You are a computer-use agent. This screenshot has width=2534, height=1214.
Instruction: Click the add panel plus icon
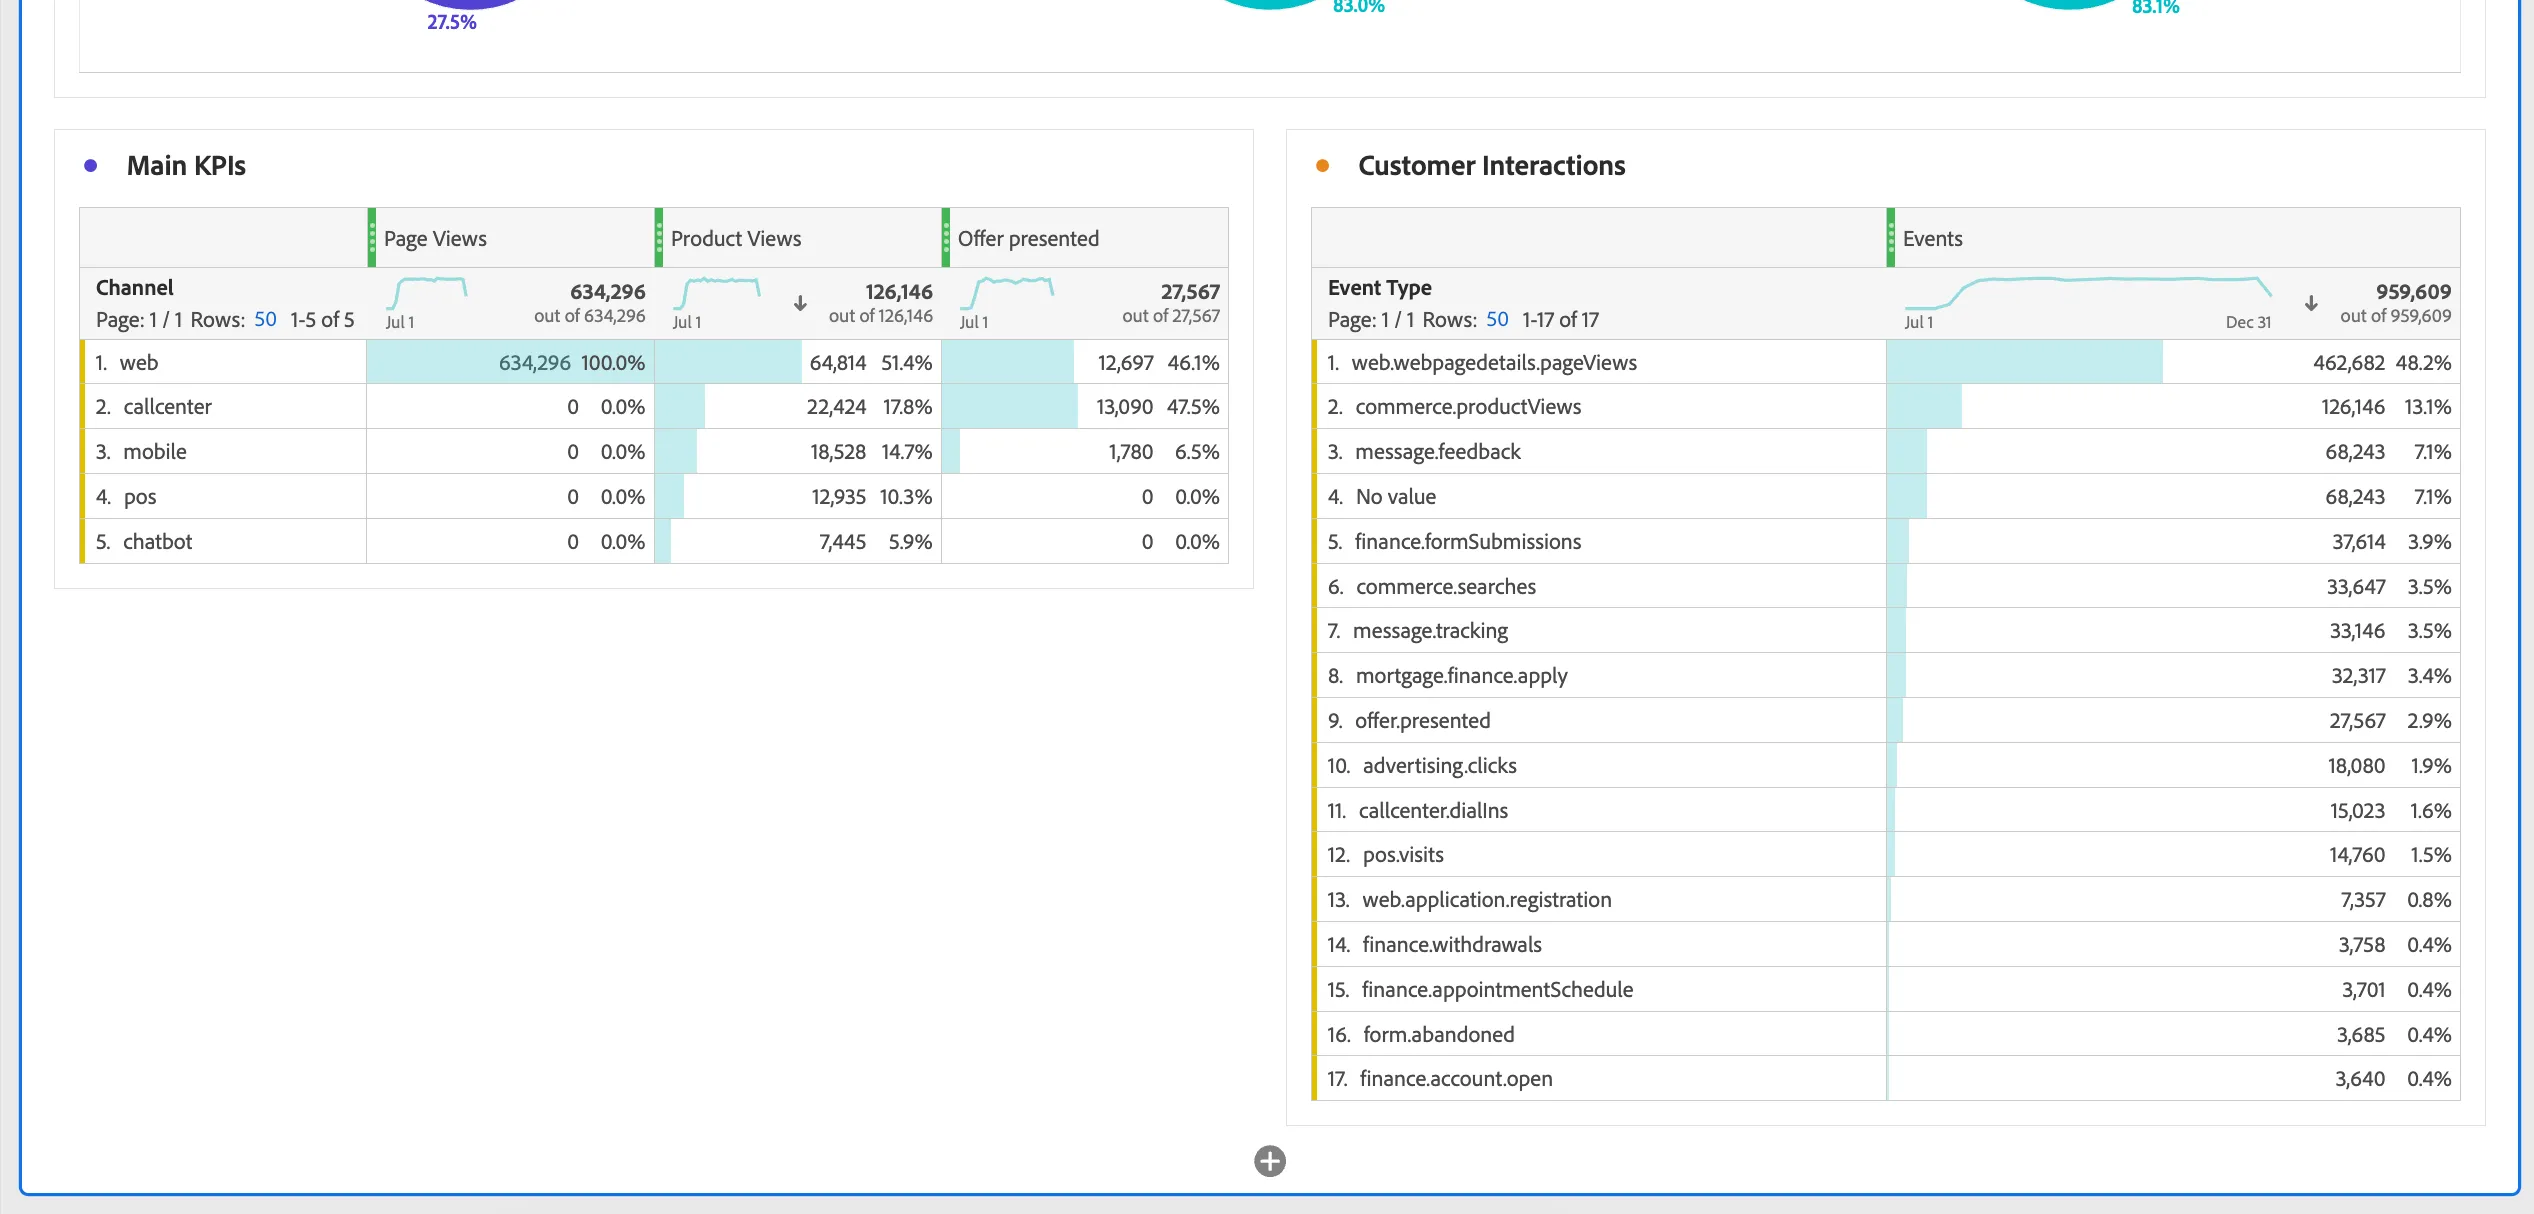(x=1269, y=1161)
